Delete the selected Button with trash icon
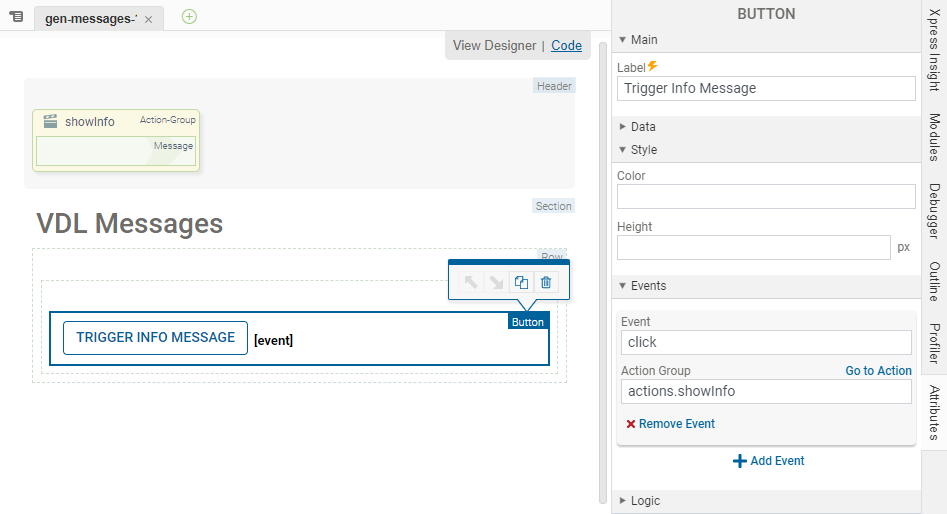Image resolution: width=947 pixels, height=514 pixels. (546, 283)
